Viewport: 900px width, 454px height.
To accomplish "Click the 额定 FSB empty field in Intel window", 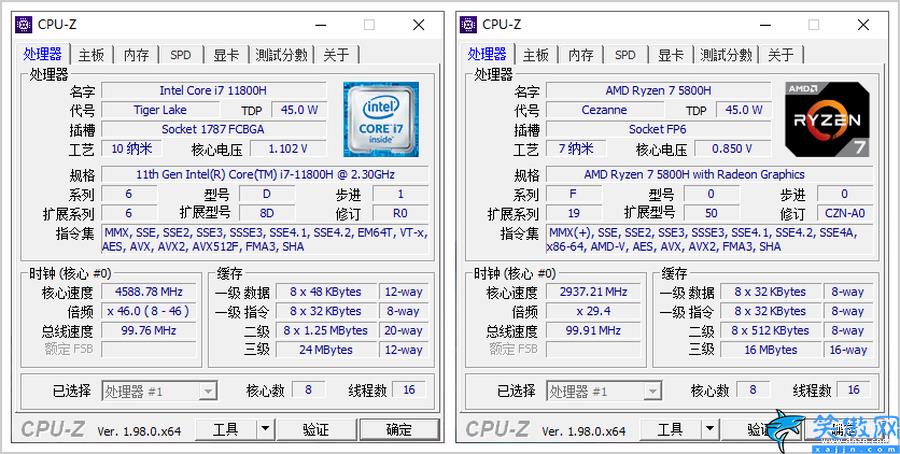I will click(149, 350).
